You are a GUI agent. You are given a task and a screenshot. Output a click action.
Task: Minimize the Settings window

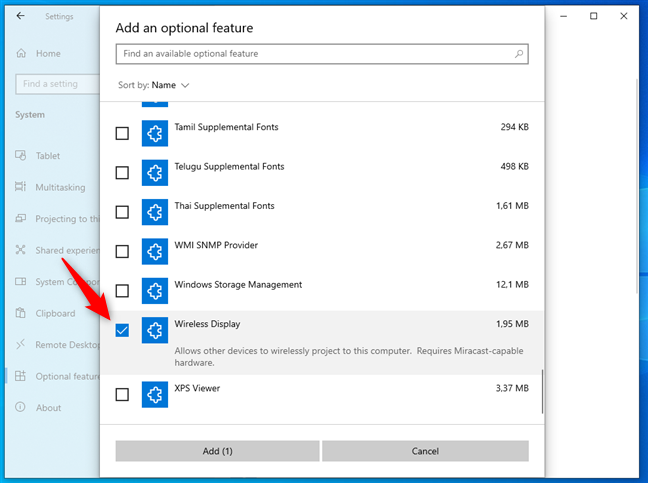point(563,16)
